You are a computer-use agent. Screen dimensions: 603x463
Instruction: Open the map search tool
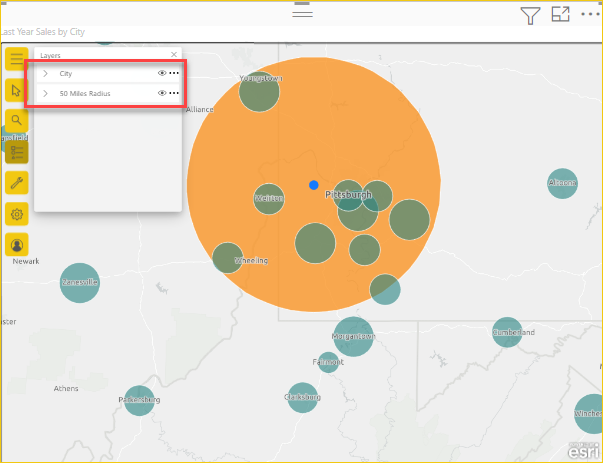[17, 121]
